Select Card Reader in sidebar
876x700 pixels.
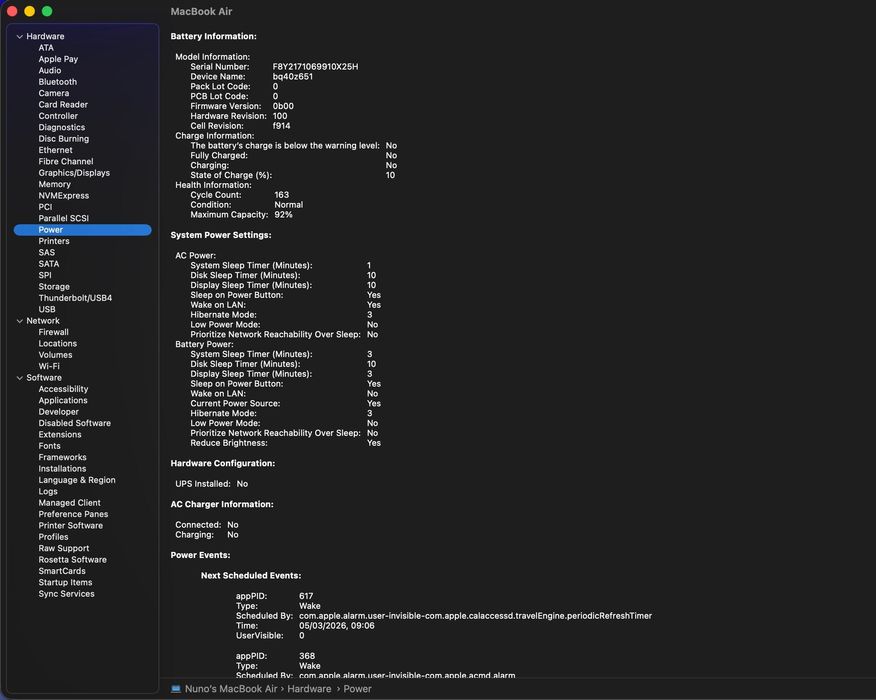[x=63, y=104]
